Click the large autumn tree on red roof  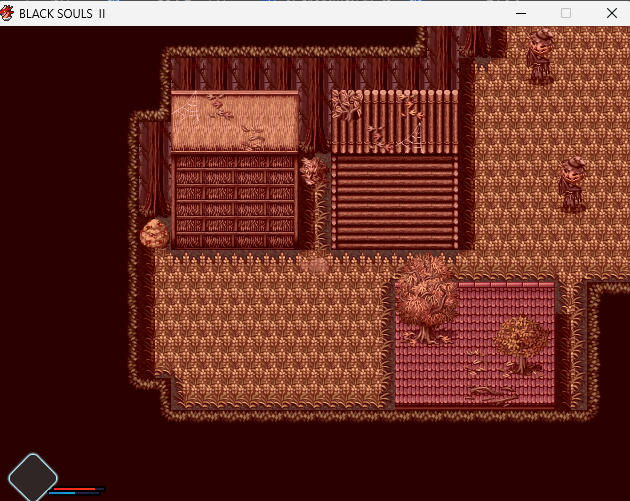point(427,298)
